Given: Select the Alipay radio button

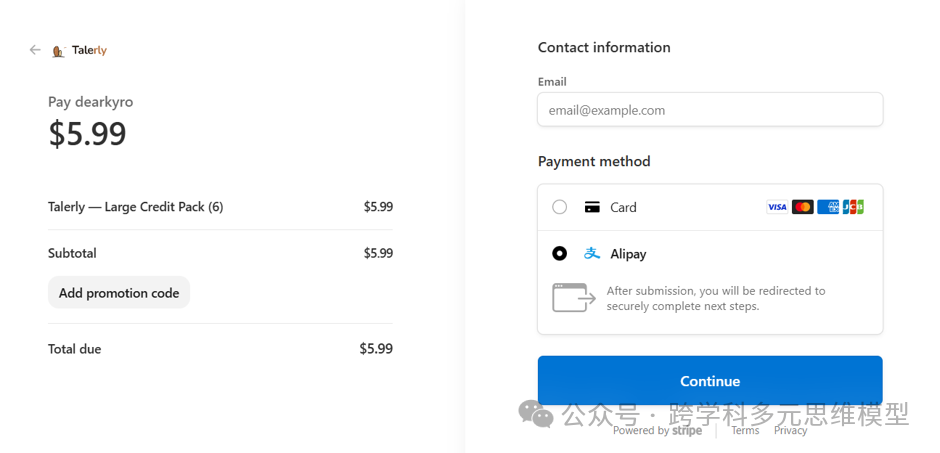Looking at the screenshot, I should coord(559,253).
